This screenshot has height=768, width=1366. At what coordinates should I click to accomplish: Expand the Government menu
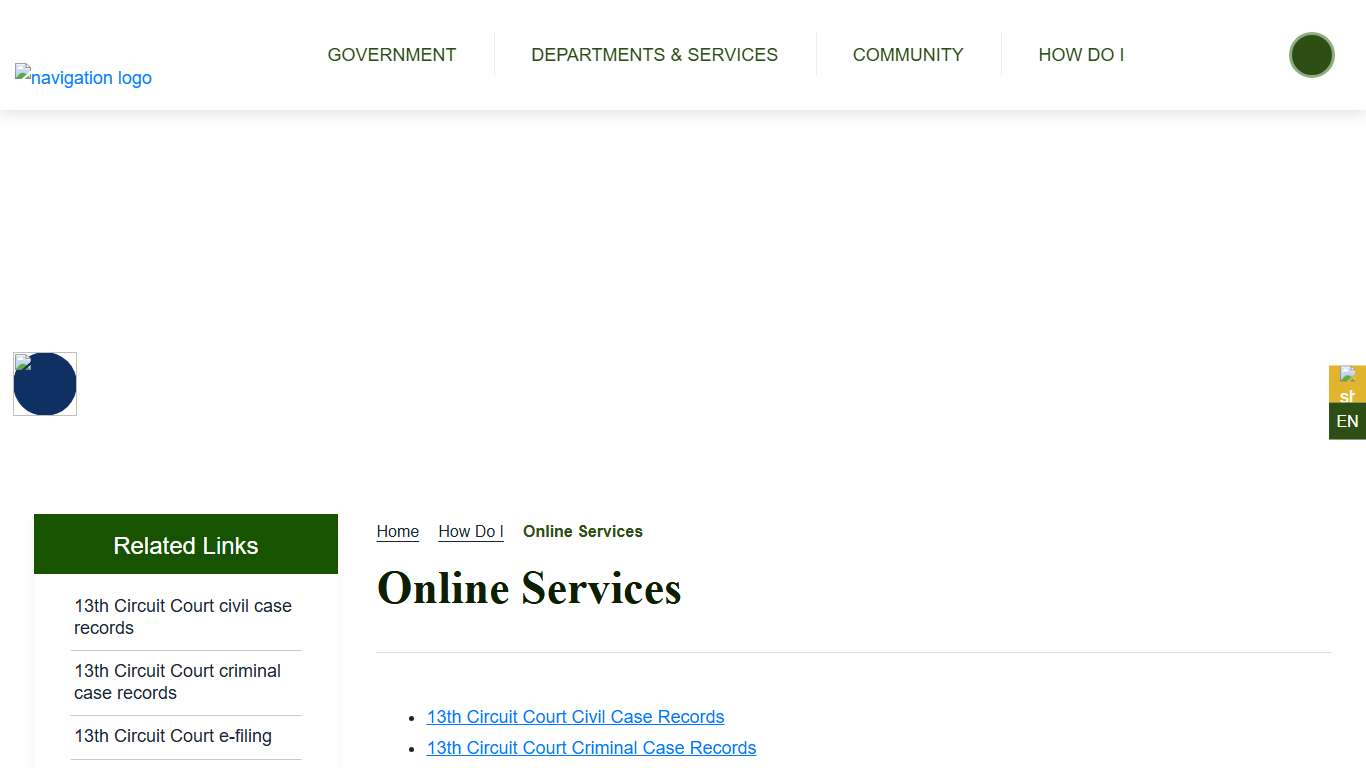[x=391, y=55]
